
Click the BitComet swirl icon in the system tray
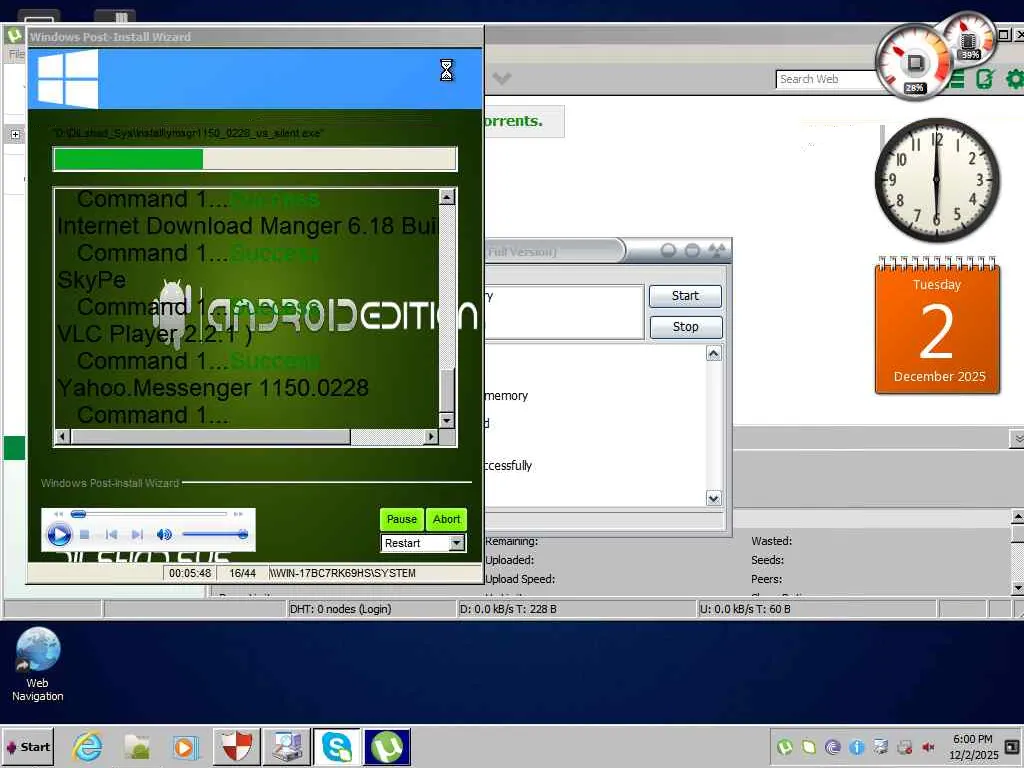tap(833, 747)
